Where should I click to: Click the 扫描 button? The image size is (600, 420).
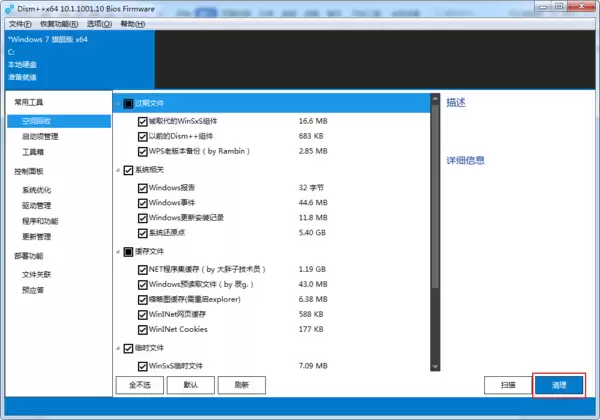(x=508, y=385)
